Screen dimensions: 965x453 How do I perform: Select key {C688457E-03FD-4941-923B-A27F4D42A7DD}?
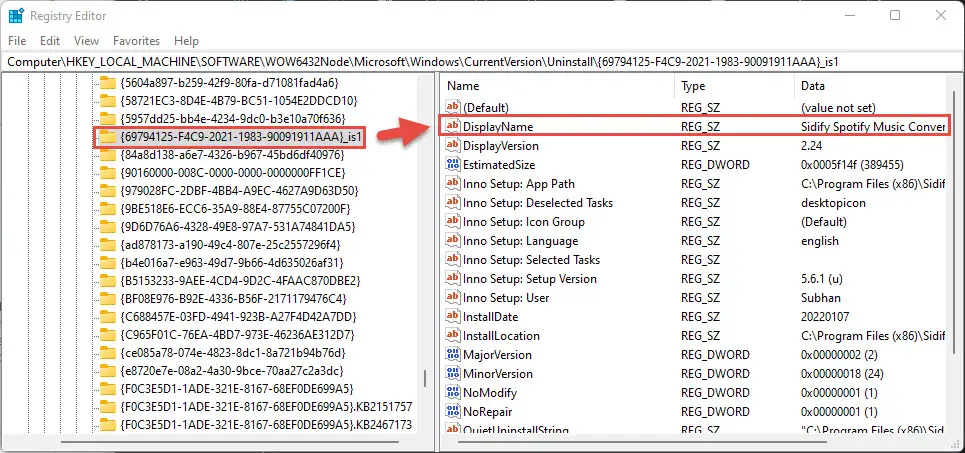tap(239, 316)
